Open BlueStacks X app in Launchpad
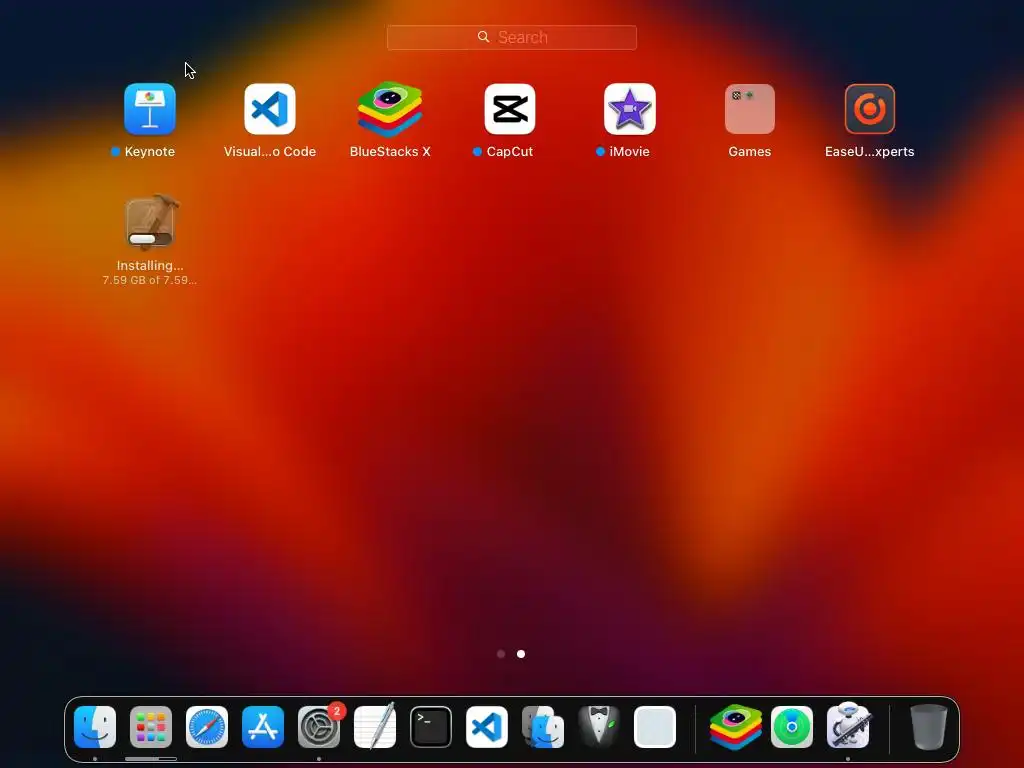 tap(390, 109)
